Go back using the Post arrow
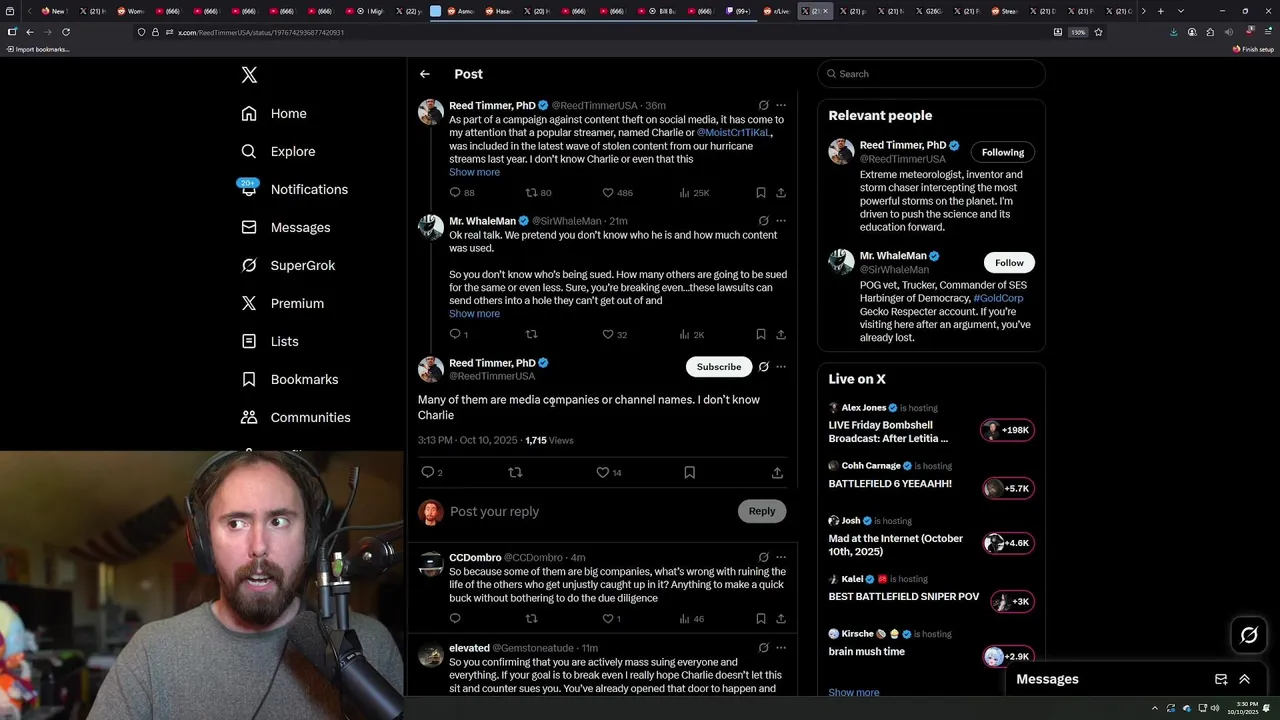1280x720 pixels. [x=425, y=74]
